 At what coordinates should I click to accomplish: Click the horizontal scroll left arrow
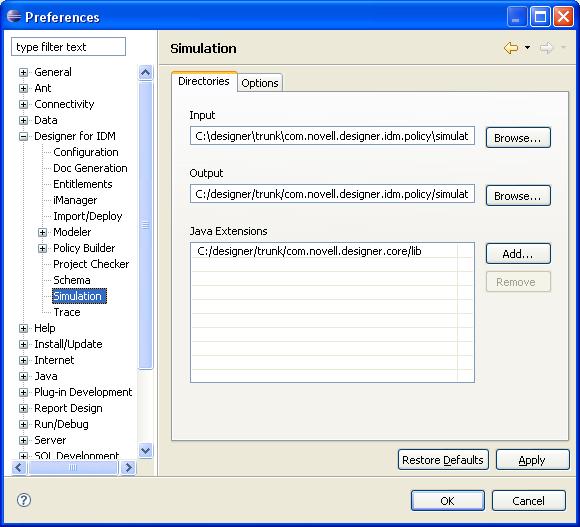click(19, 468)
